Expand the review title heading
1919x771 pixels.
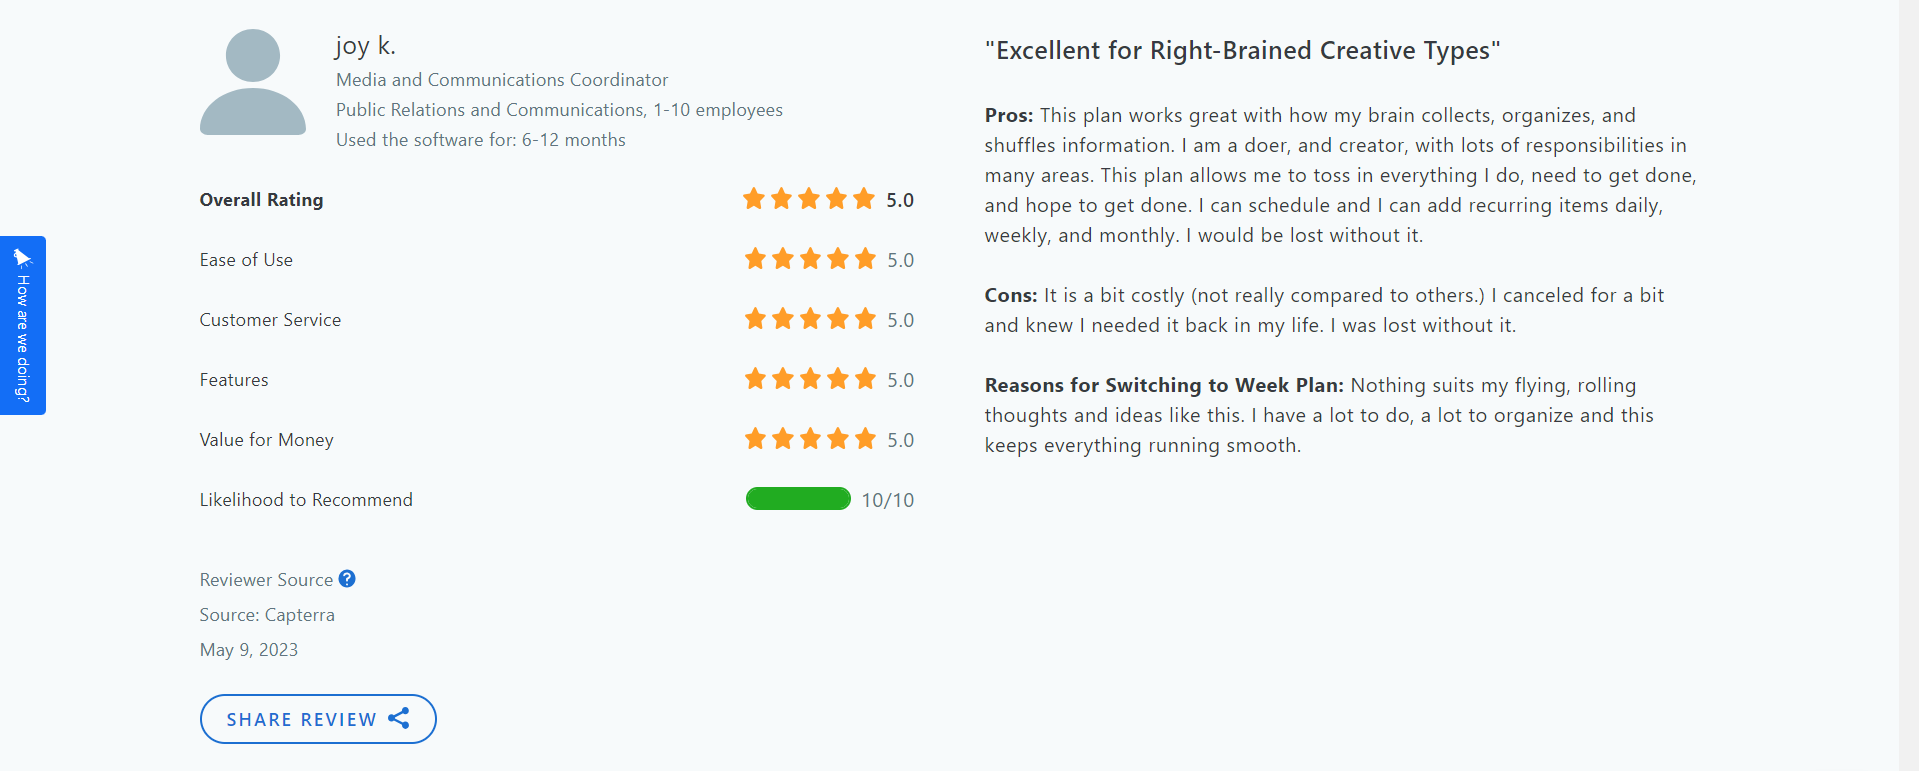pos(1243,50)
